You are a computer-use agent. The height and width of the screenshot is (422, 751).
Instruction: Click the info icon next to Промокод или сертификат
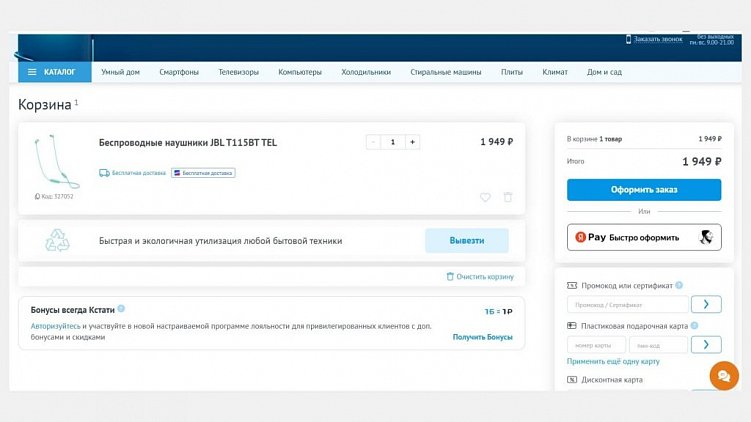click(x=679, y=285)
